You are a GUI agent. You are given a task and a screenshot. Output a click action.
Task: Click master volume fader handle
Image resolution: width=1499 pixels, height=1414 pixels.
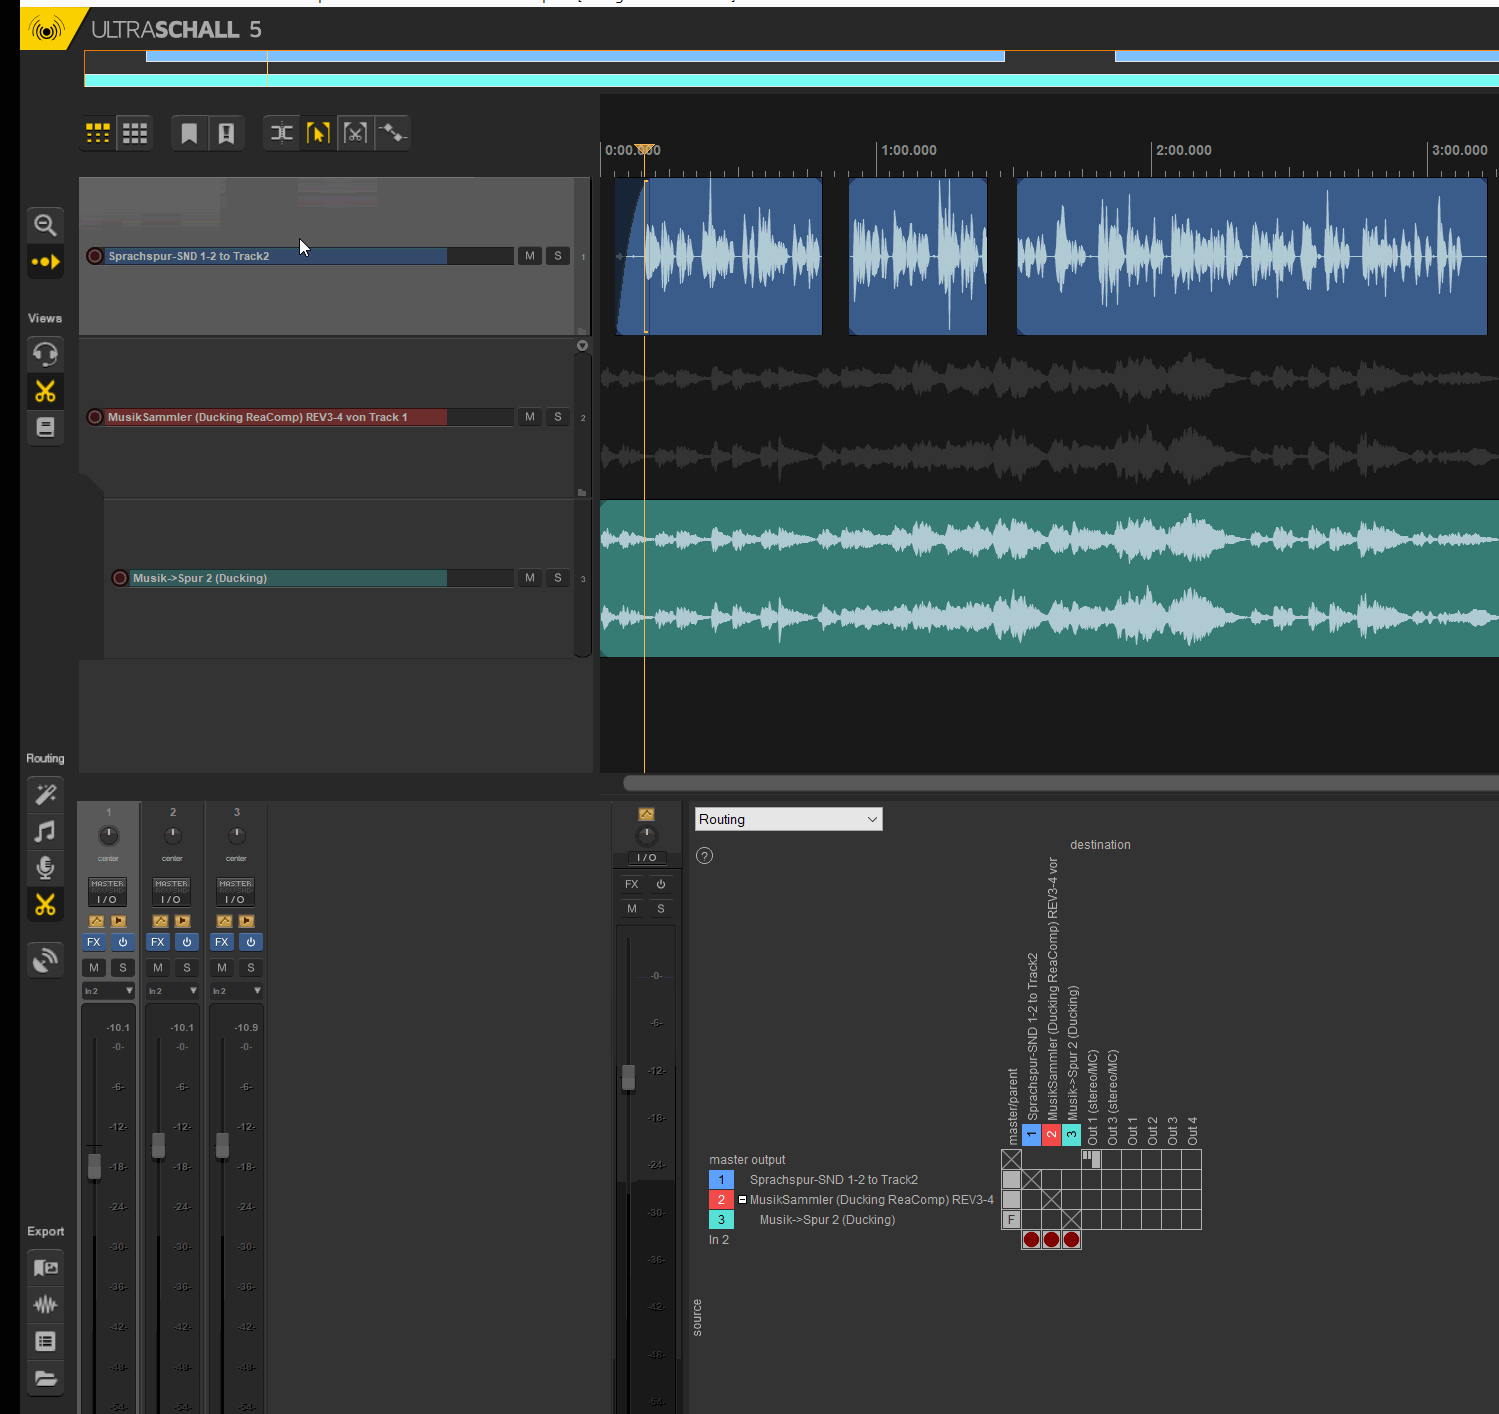click(x=628, y=1078)
